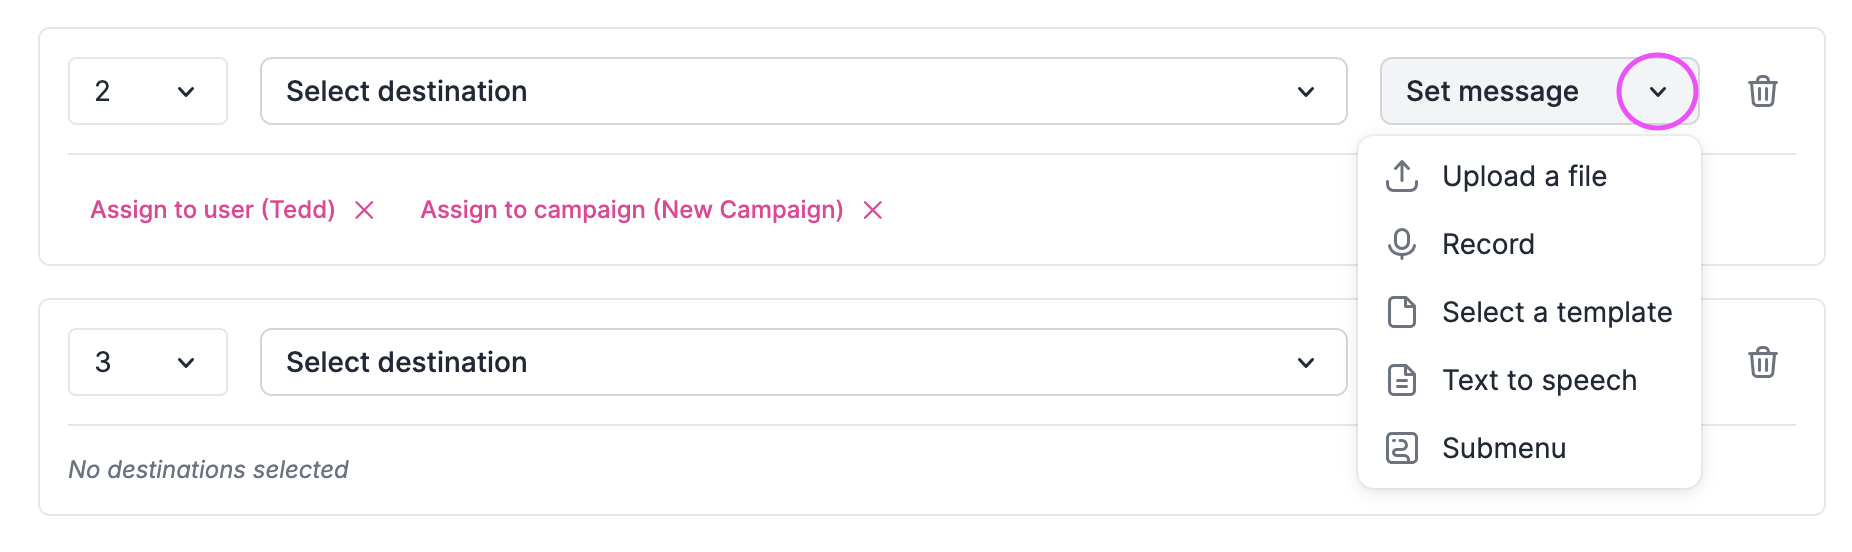
Task: Click the microphone icon next to Record
Action: [1402, 244]
